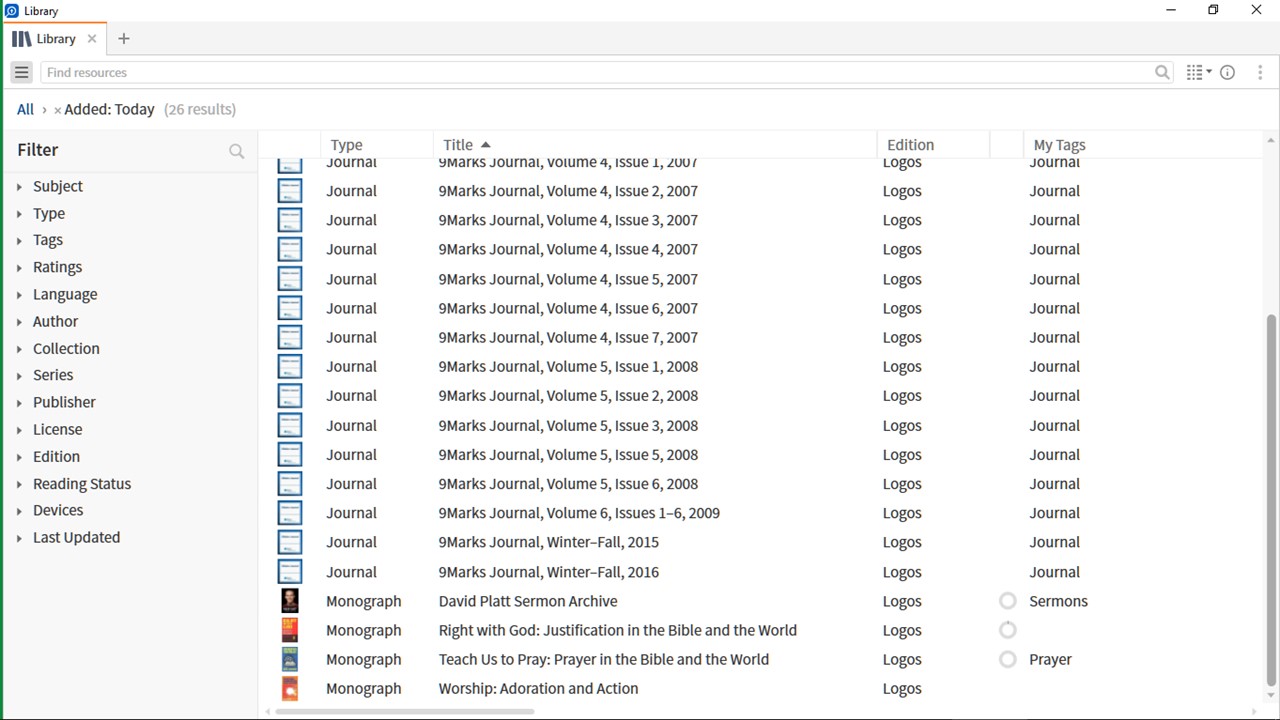Show the resource information panel
Viewport: 1280px width, 720px height.
tap(1228, 72)
